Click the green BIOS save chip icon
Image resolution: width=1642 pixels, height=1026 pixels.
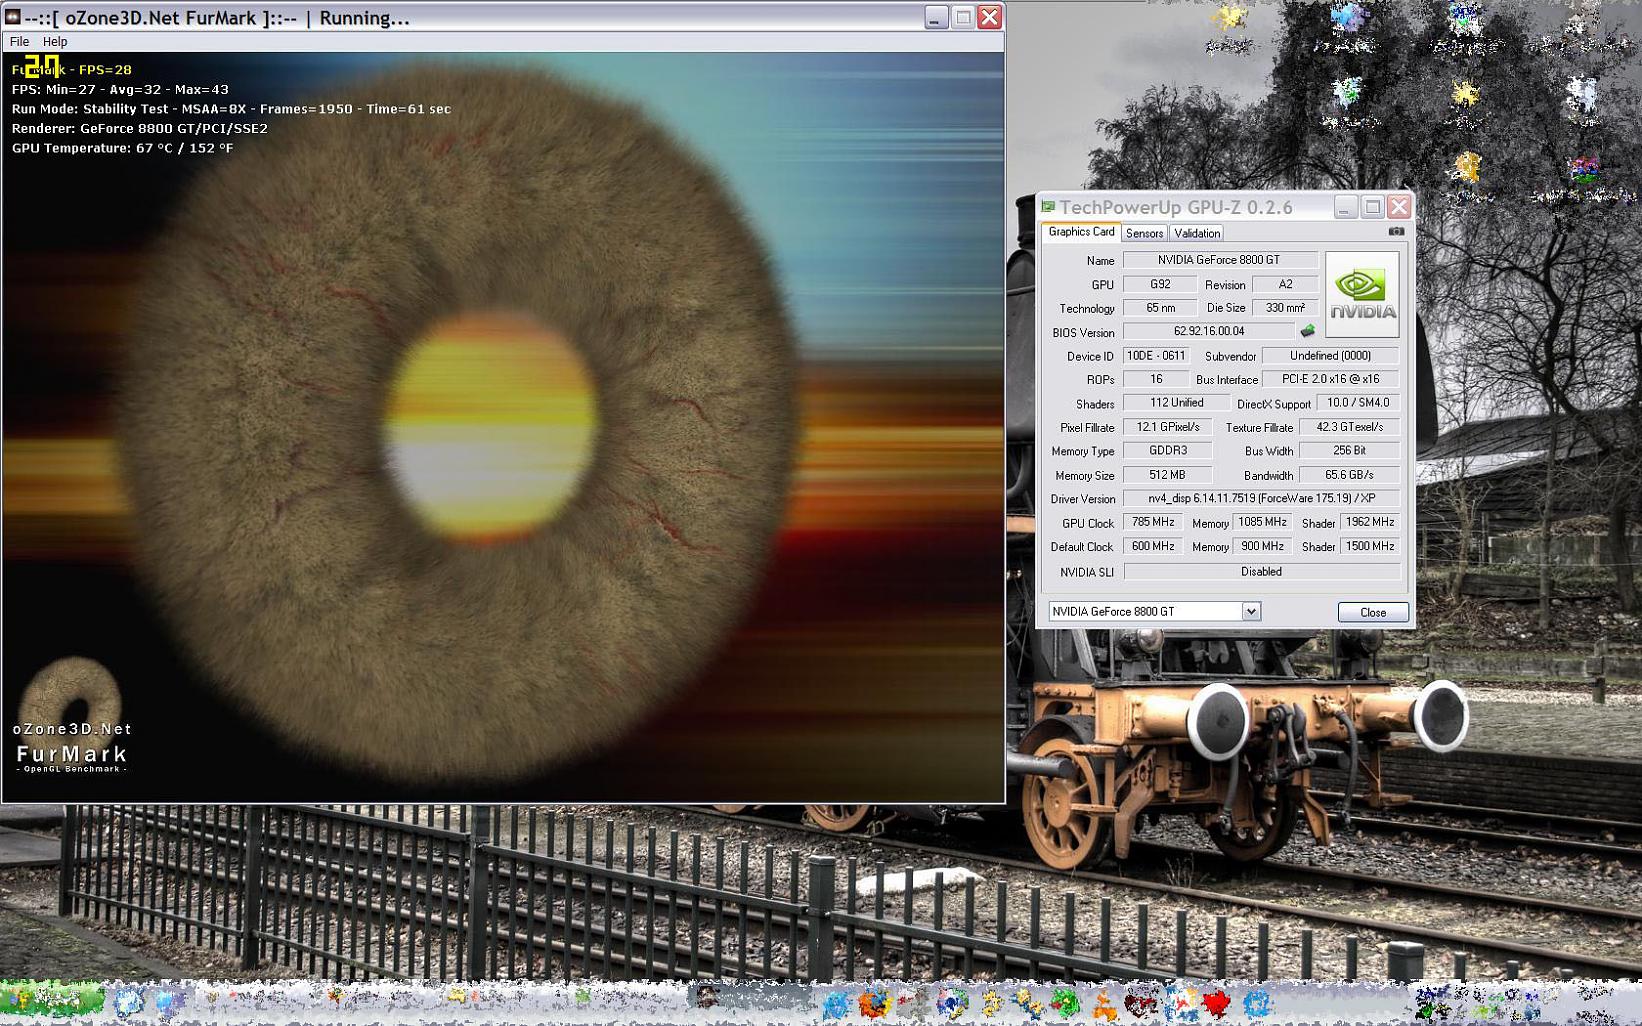[1307, 331]
